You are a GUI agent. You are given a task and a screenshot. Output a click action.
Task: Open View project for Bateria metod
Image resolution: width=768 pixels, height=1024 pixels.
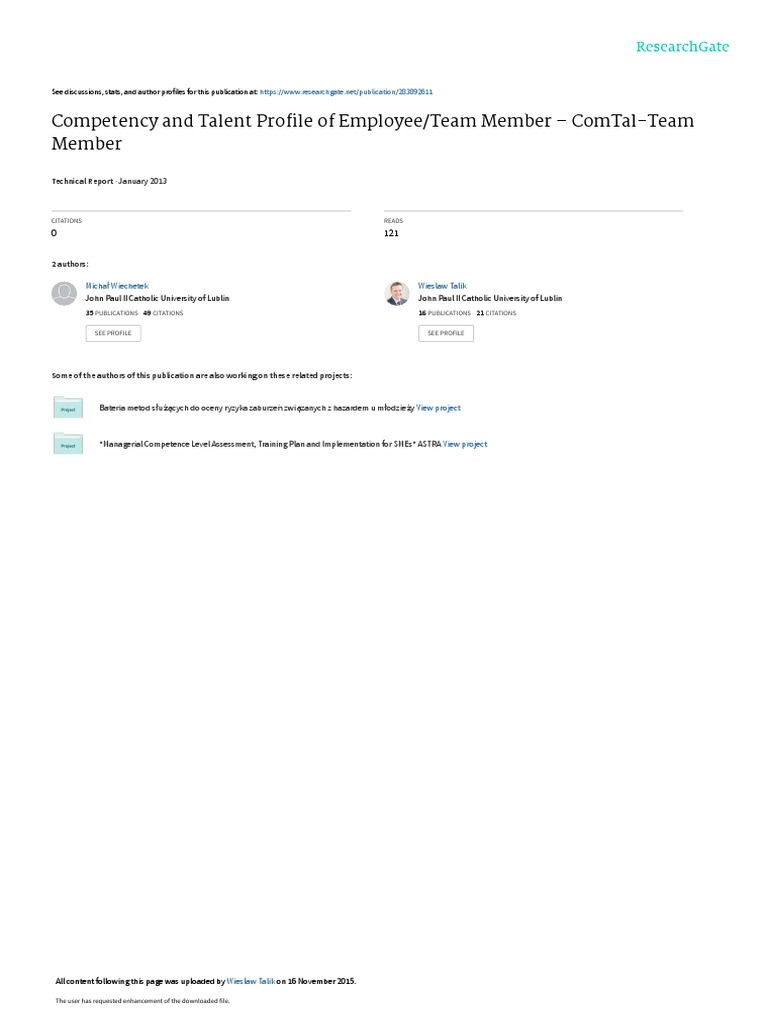438,408
